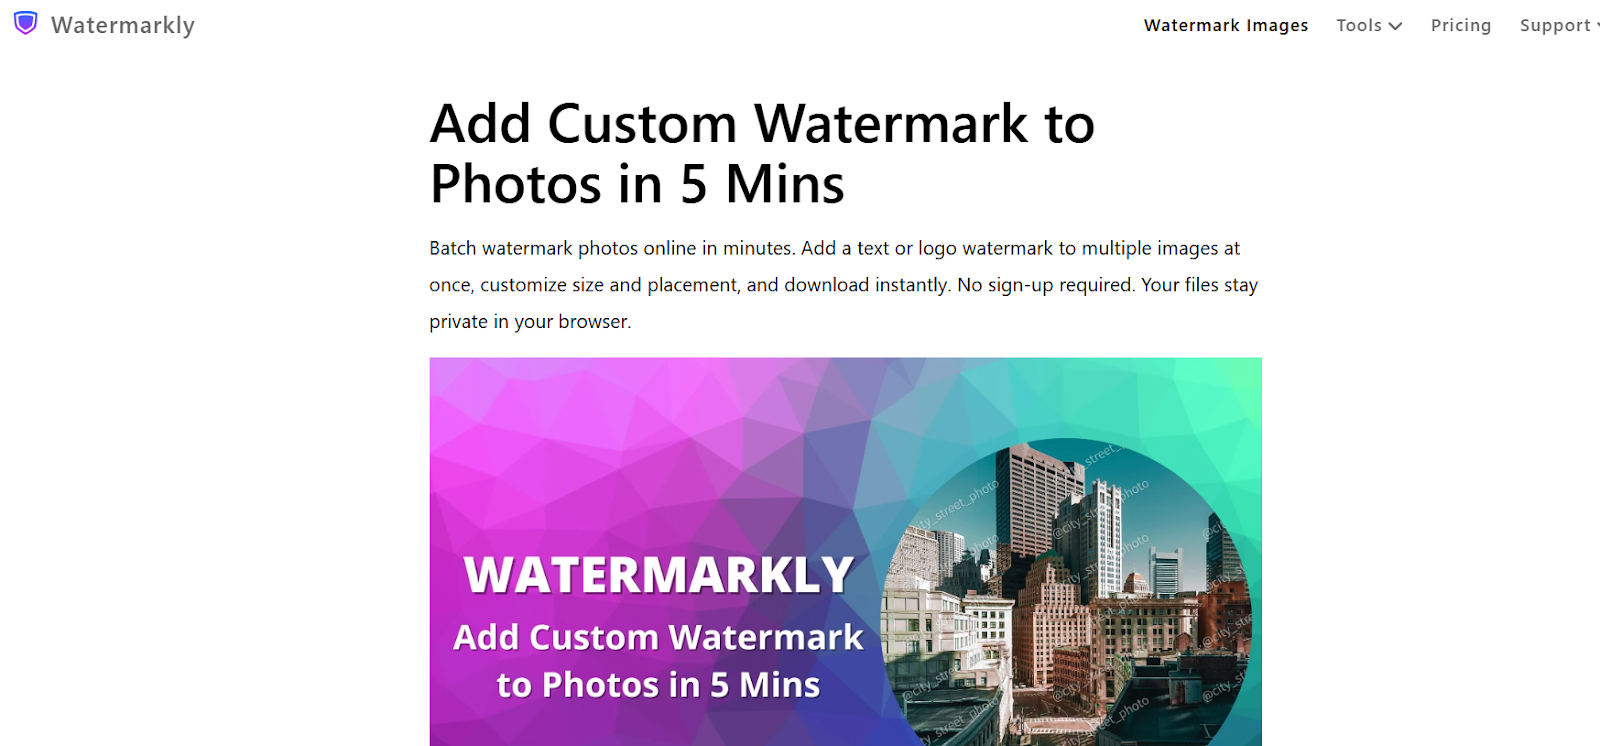
Task: Go to the Pricing page
Action: 1461,25
